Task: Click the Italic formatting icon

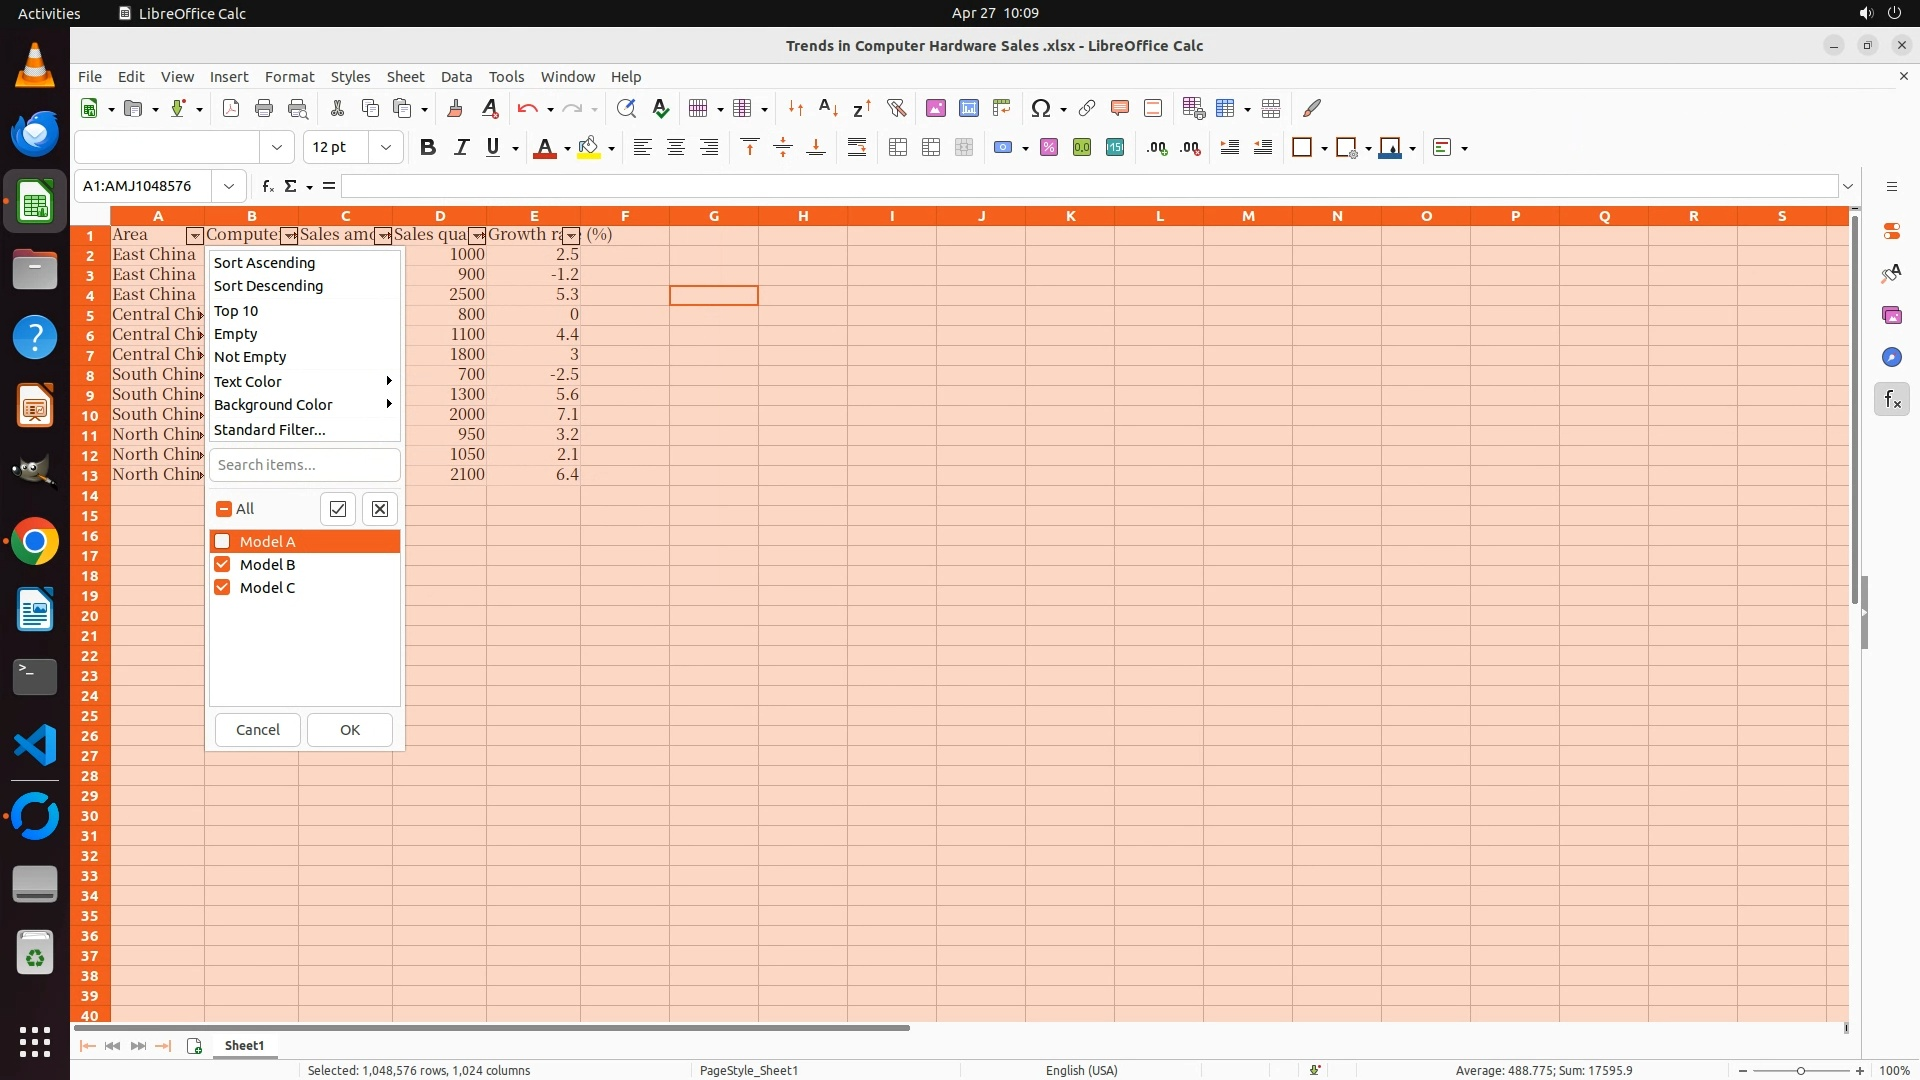Action: click(461, 148)
